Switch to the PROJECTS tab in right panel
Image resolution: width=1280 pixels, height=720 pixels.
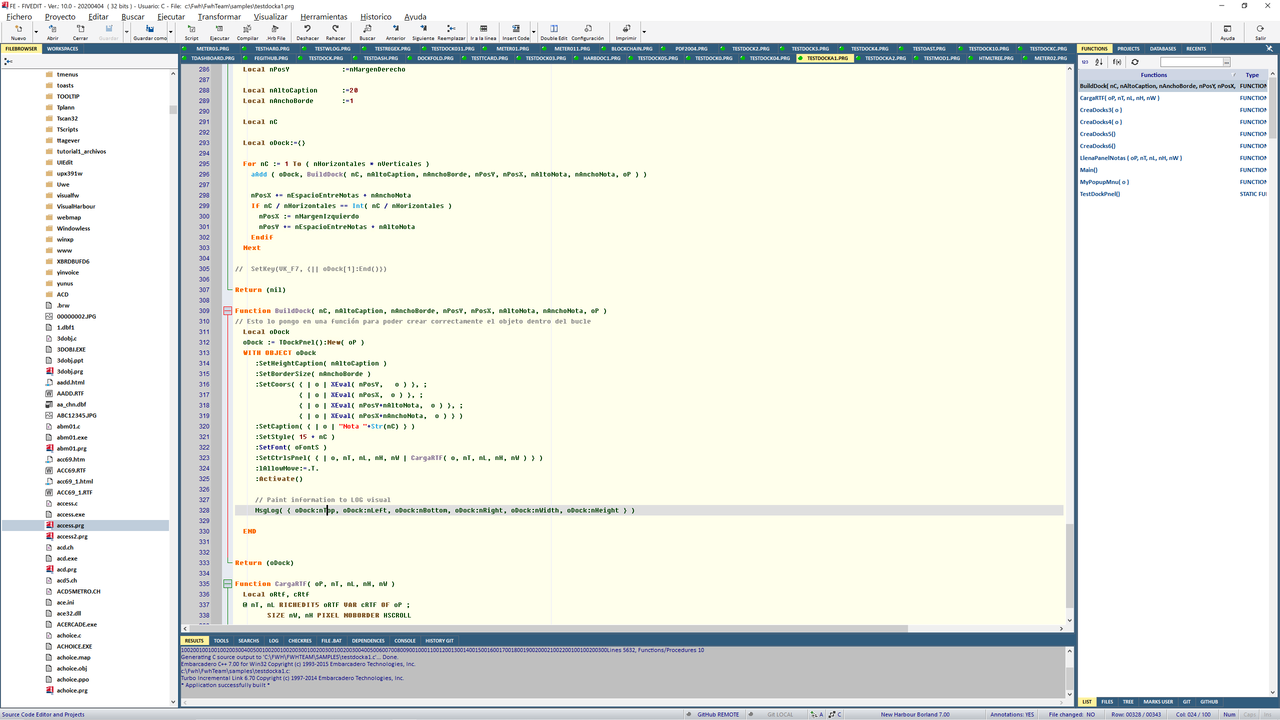1128,48
